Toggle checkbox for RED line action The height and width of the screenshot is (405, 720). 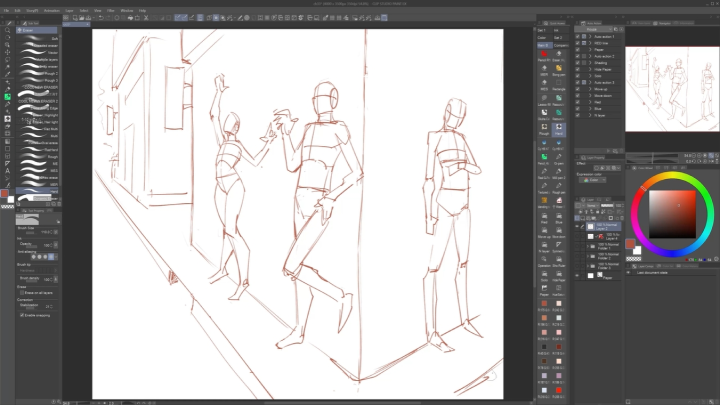click(578, 43)
